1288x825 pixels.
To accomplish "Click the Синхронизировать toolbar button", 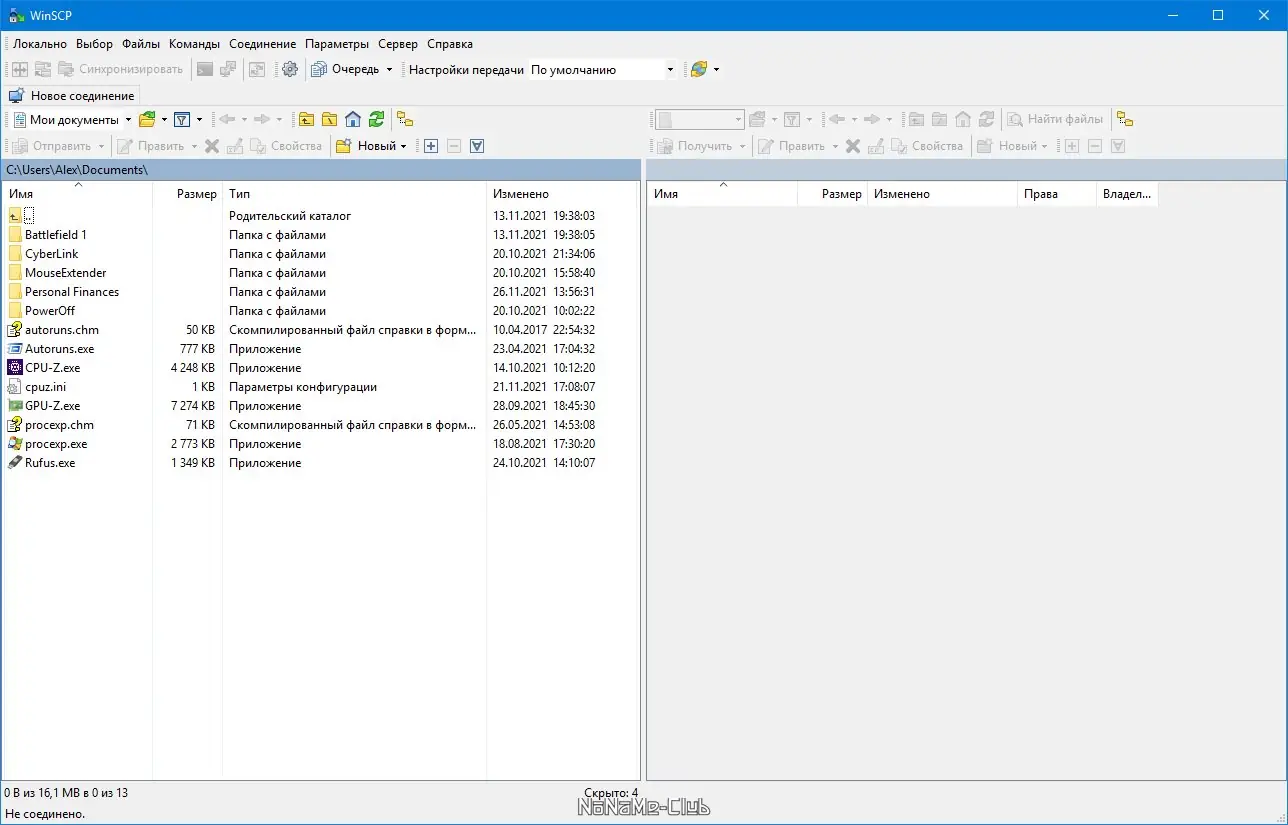I will (121, 69).
